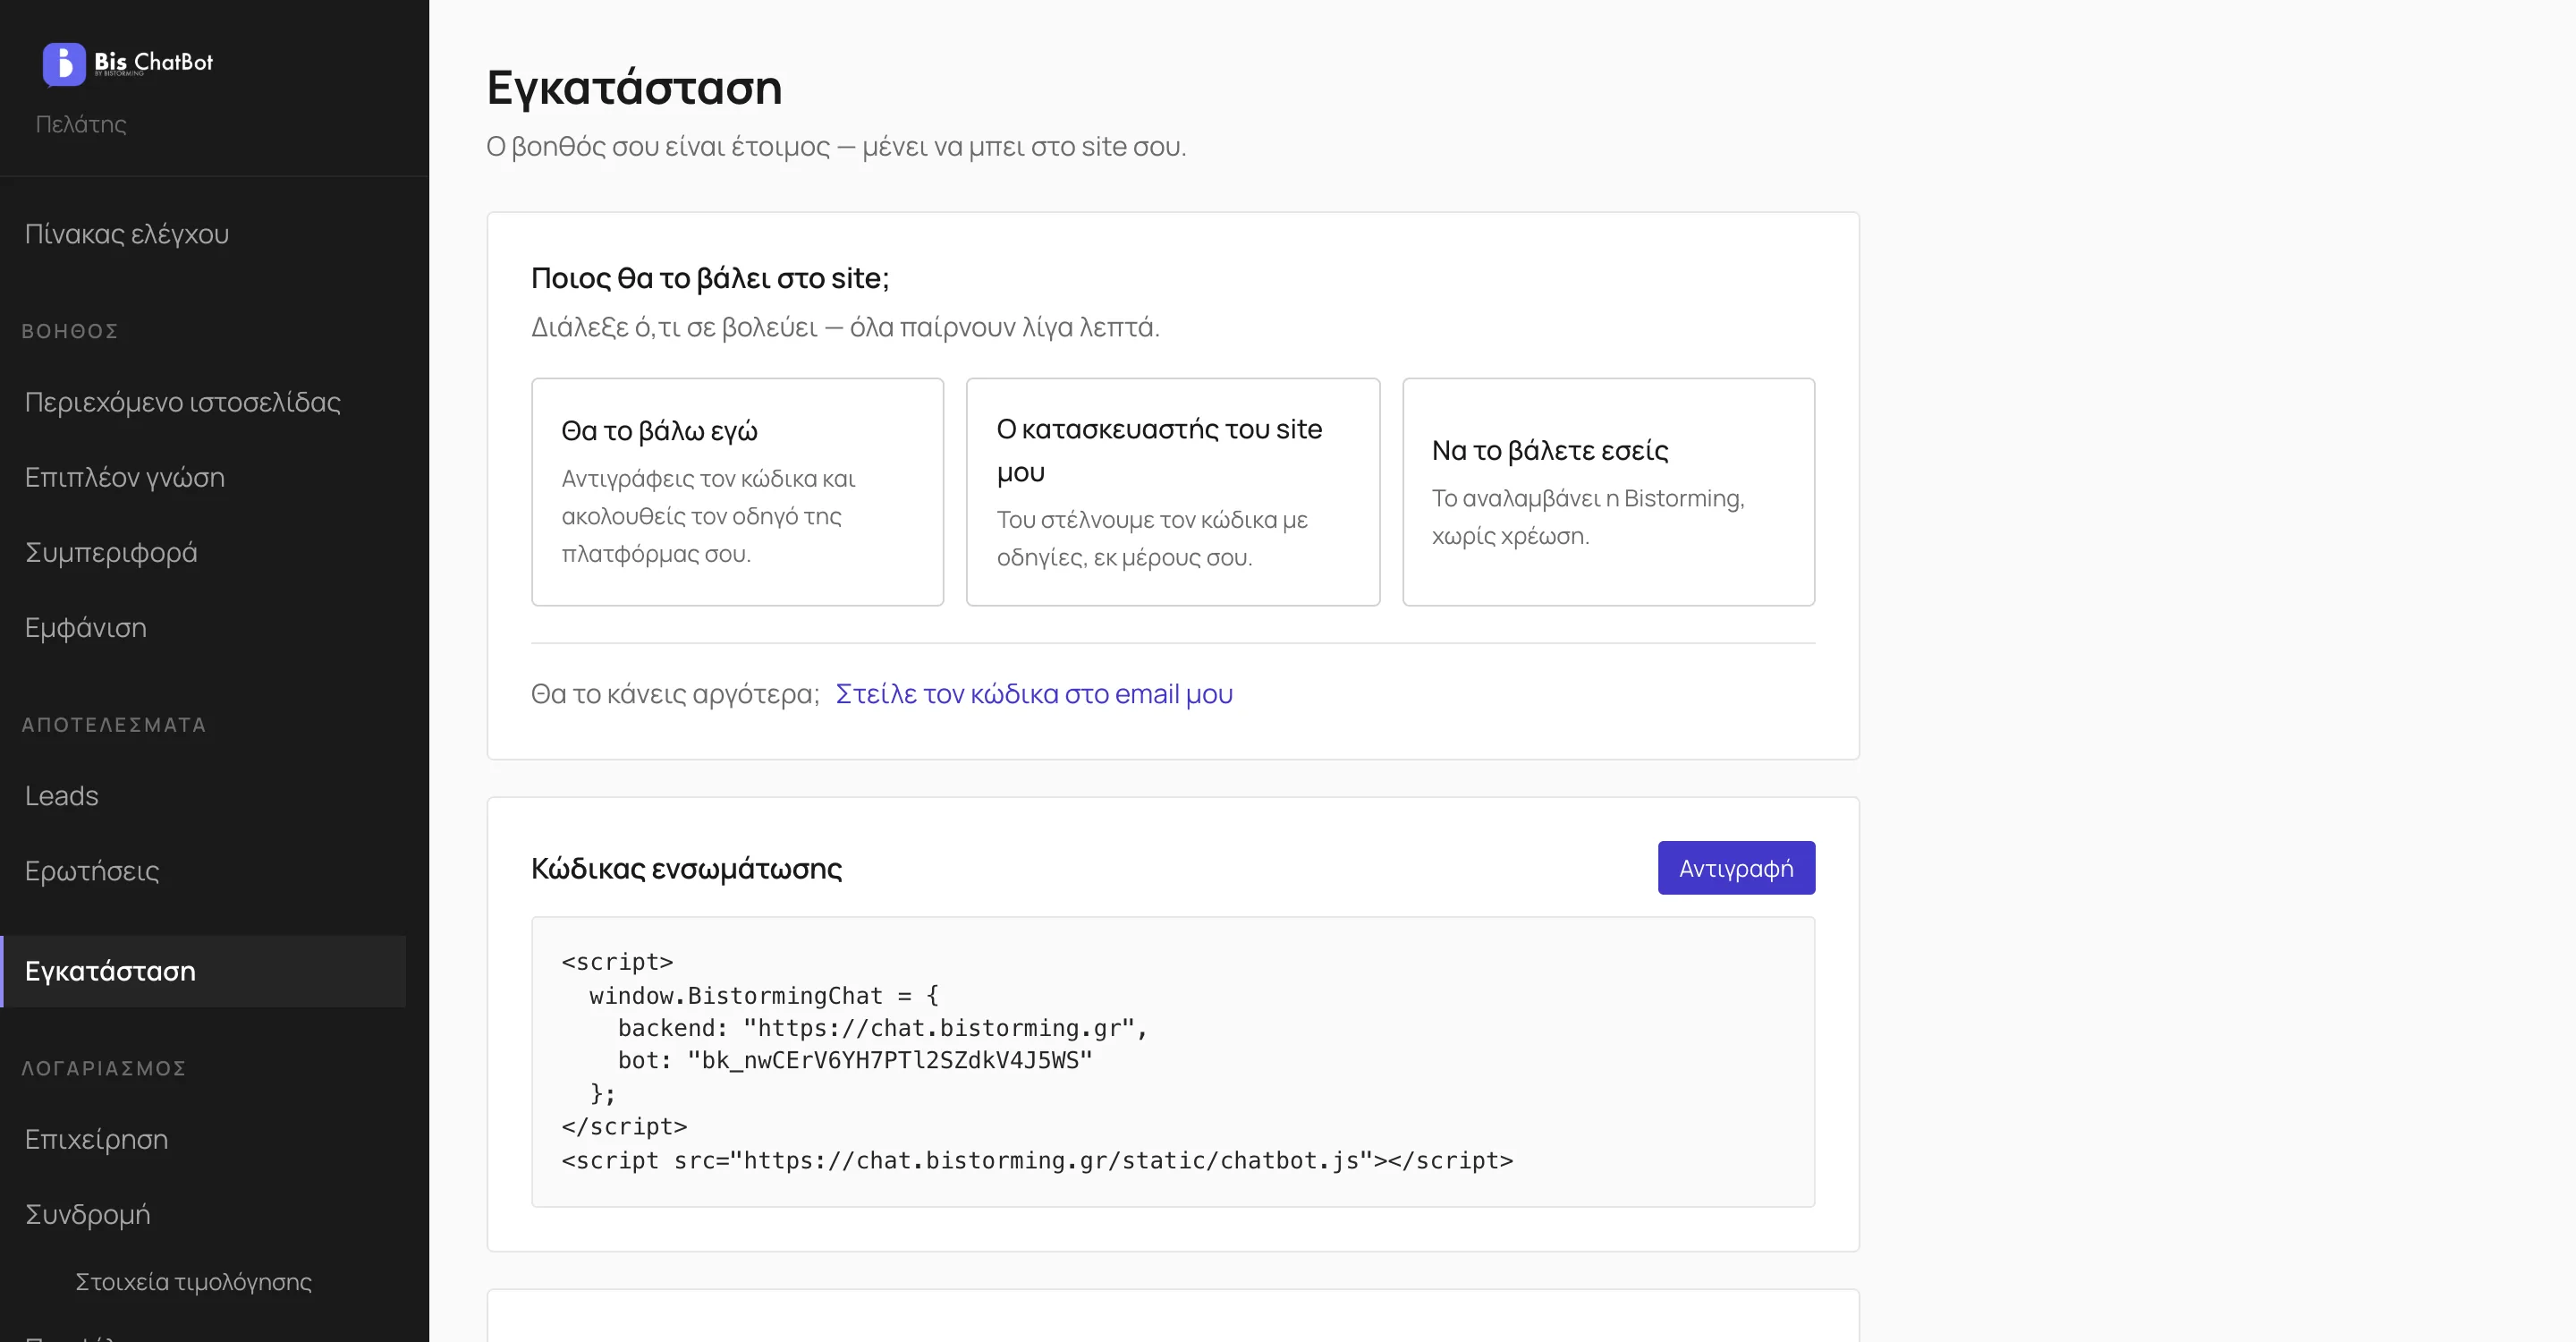The width and height of the screenshot is (2576, 1342).
Task: Open Leads in sidebar
Action: (x=62, y=796)
